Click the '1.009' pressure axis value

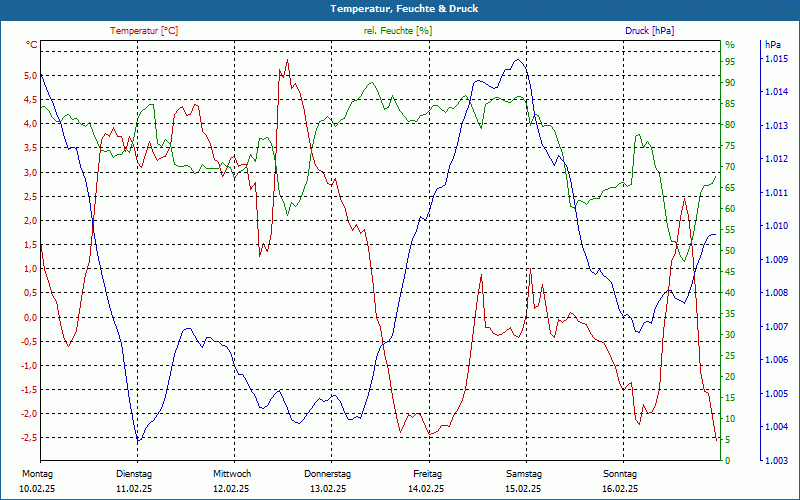point(776,260)
